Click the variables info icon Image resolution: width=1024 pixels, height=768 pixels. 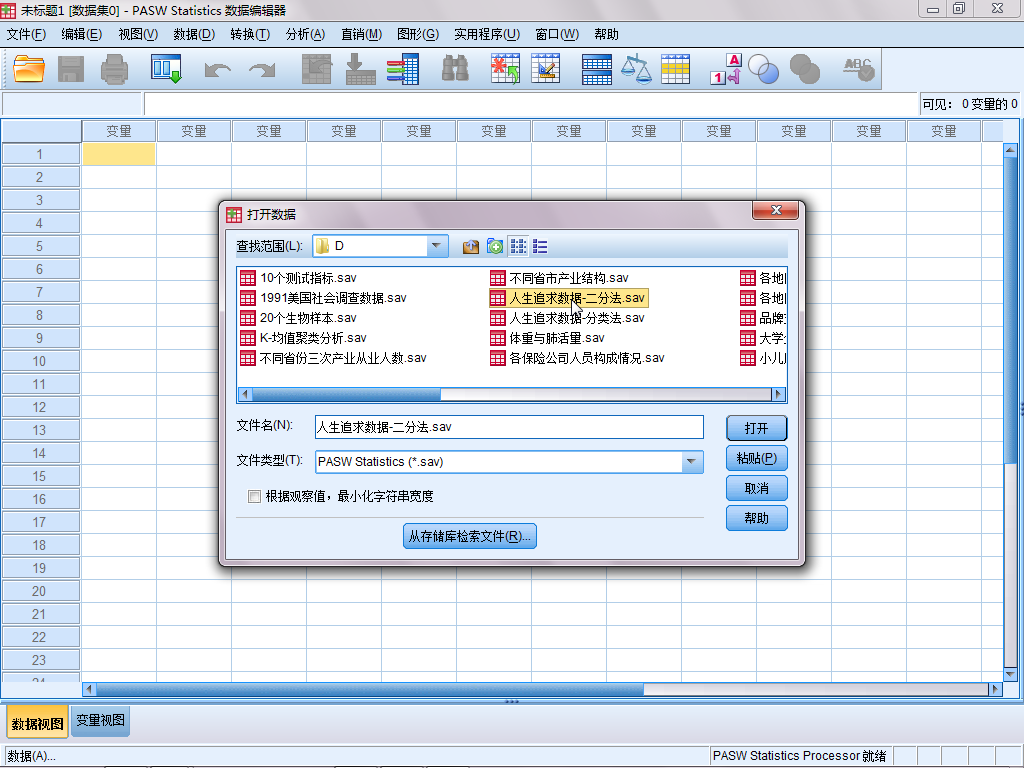tap(403, 69)
